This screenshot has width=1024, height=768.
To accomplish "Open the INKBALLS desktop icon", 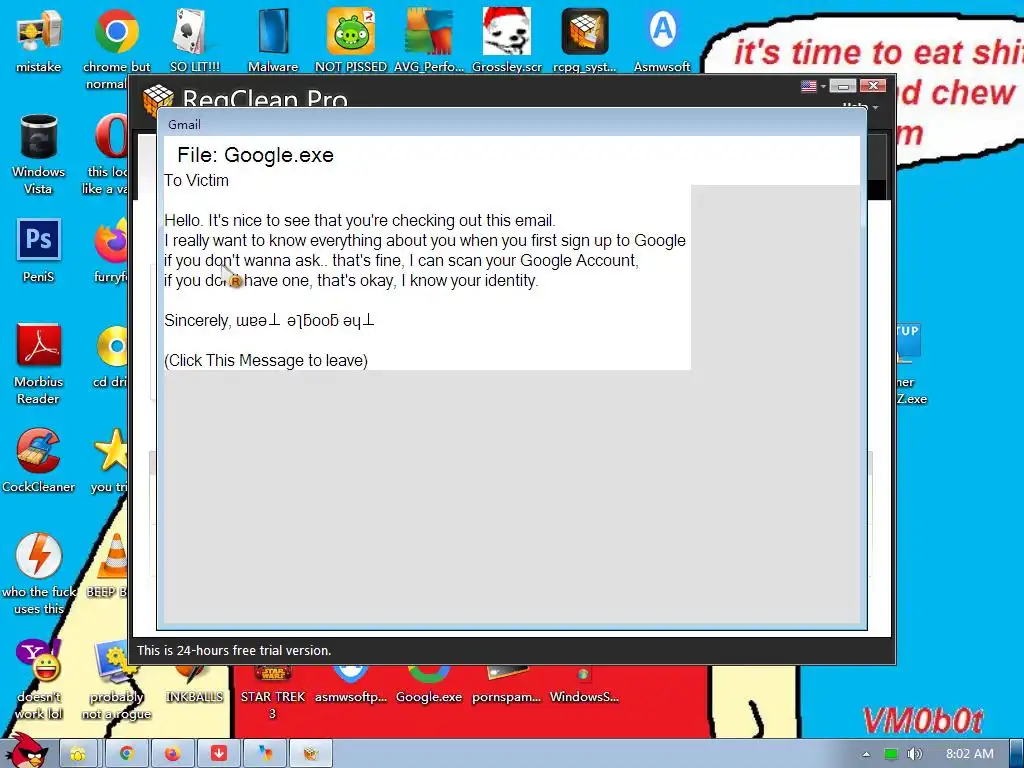I will point(195,682).
